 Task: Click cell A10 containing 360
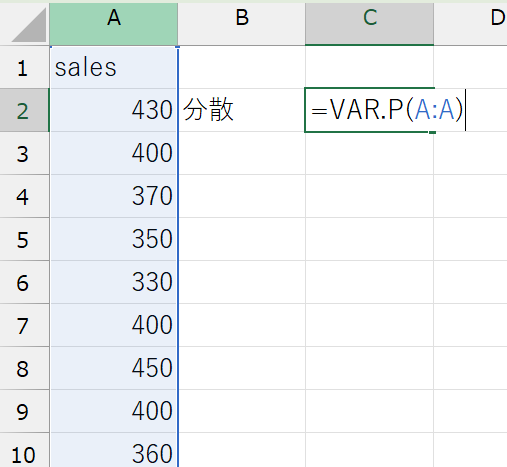tap(113, 450)
